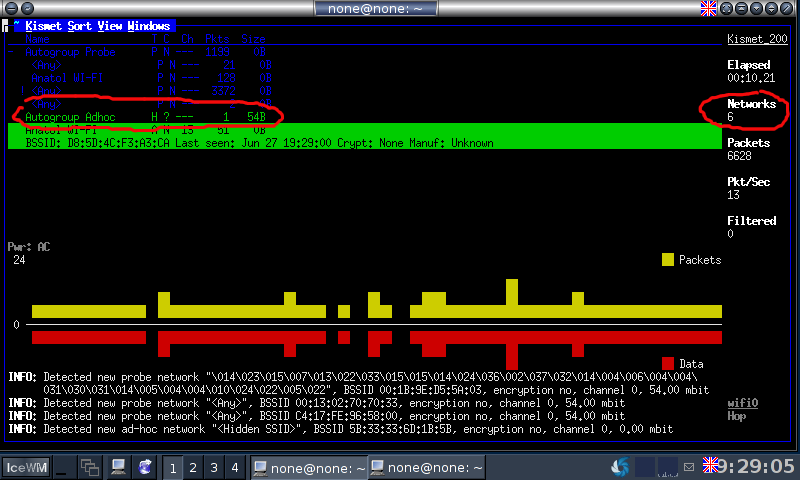Switch to workspace 3

tap(214, 467)
